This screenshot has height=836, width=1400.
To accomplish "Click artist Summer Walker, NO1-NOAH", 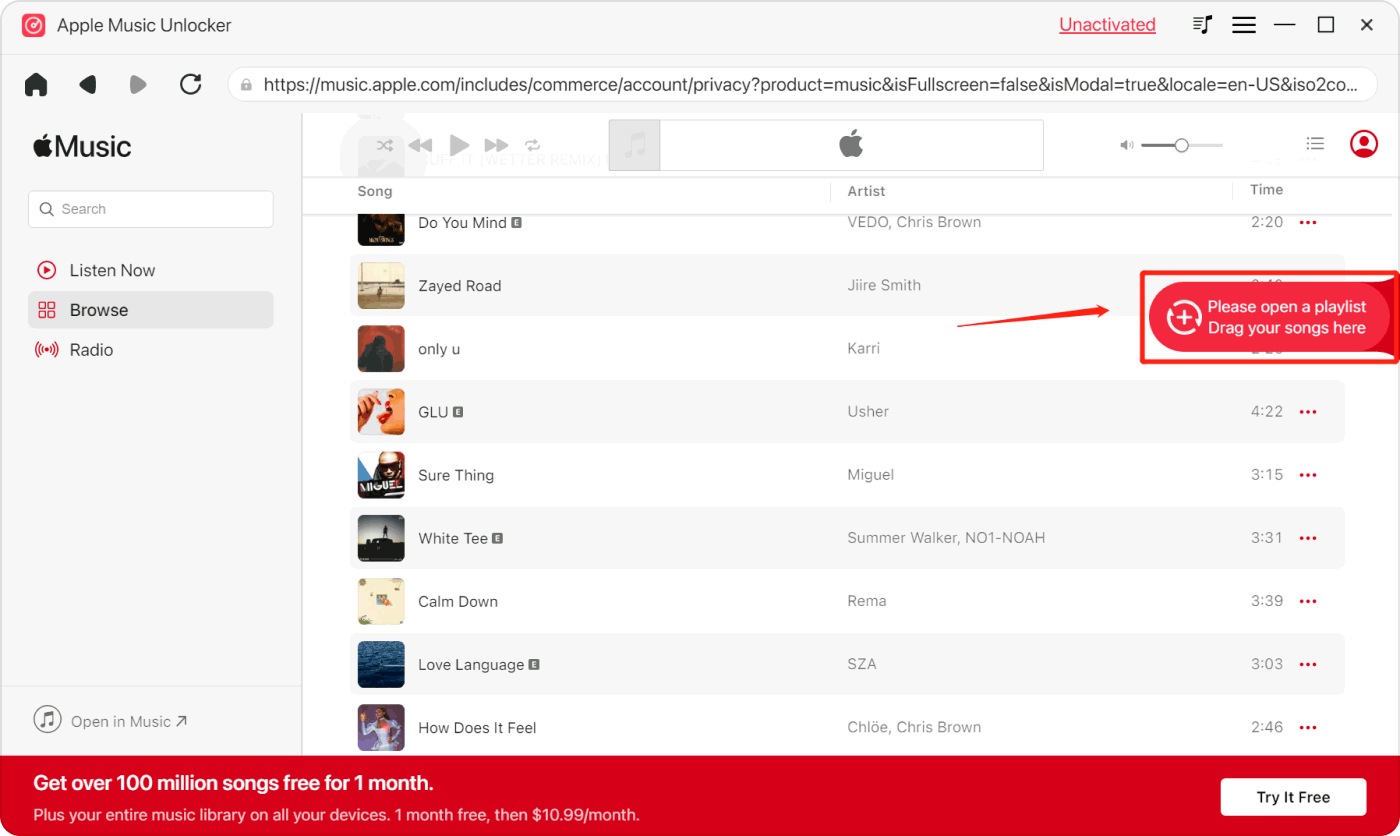I will 946,538.
